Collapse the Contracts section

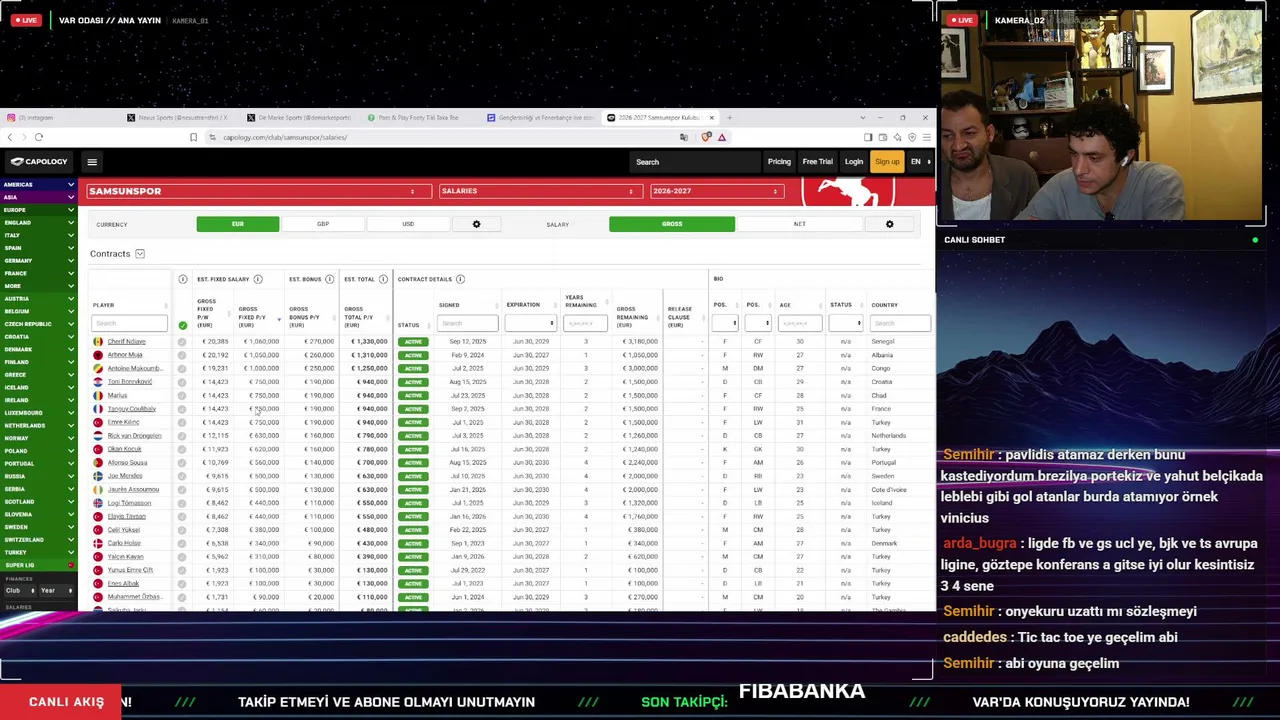(140, 254)
